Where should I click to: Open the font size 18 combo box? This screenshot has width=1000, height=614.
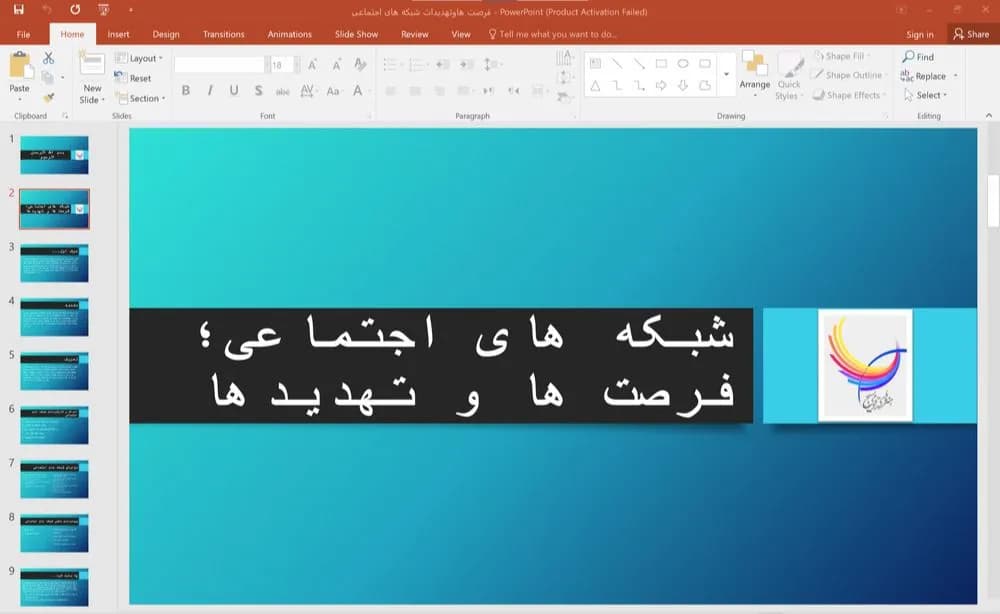pyautogui.click(x=284, y=64)
